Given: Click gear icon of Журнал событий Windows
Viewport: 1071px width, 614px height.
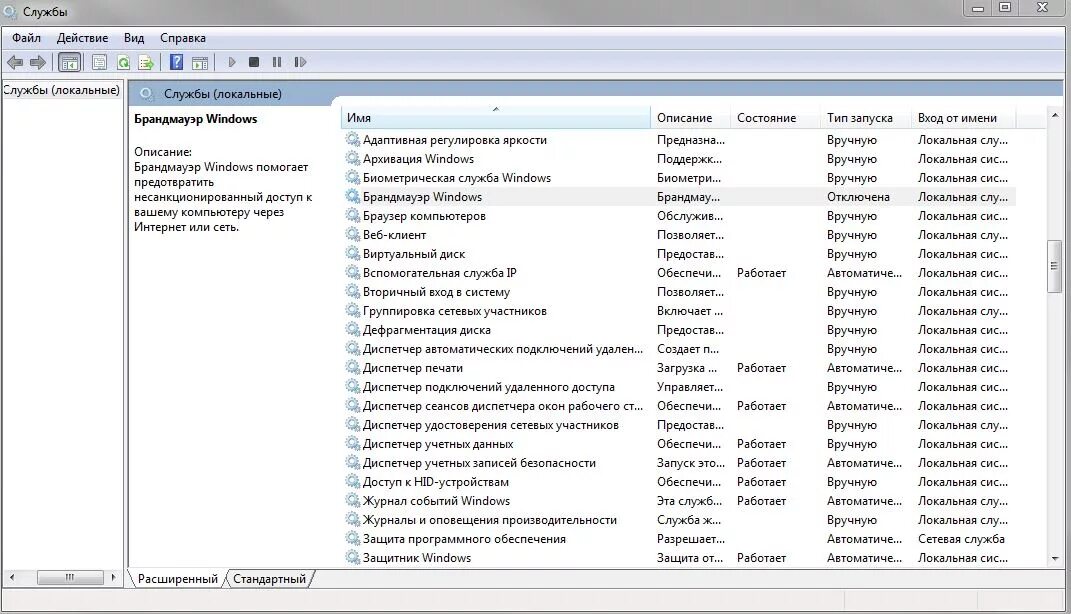Looking at the screenshot, I should pos(352,500).
